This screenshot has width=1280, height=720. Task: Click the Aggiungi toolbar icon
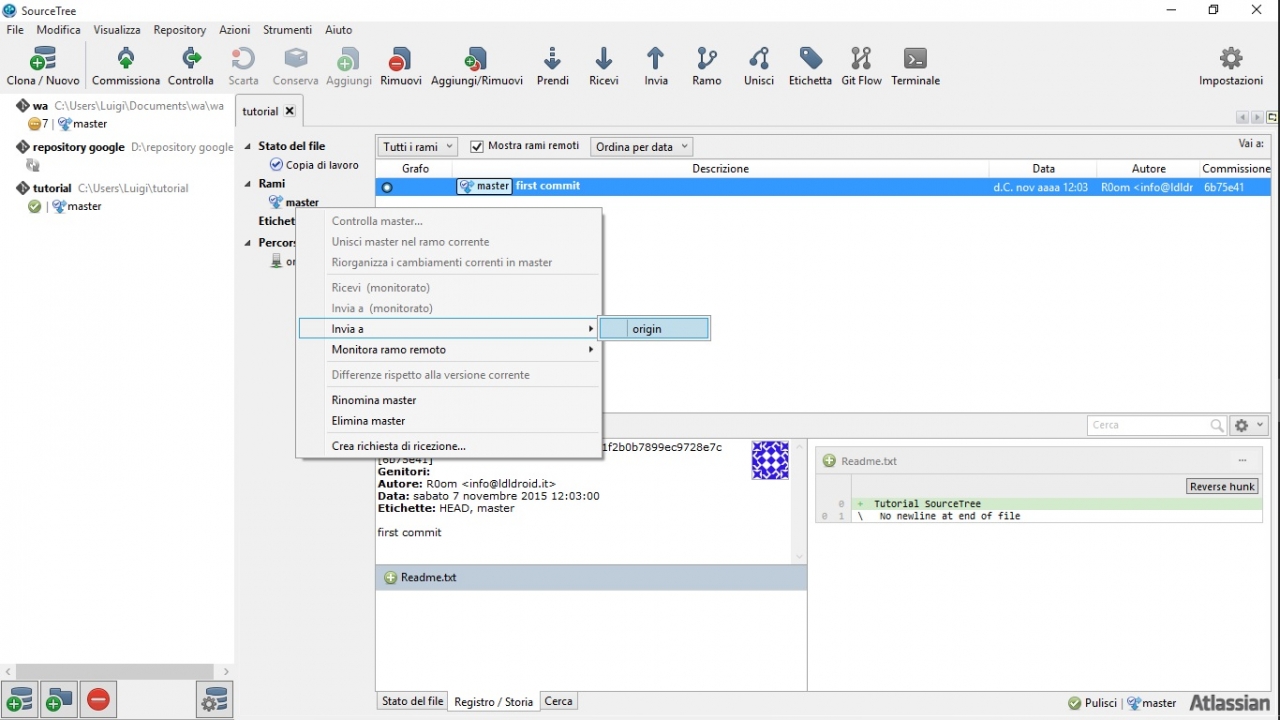pos(348,59)
